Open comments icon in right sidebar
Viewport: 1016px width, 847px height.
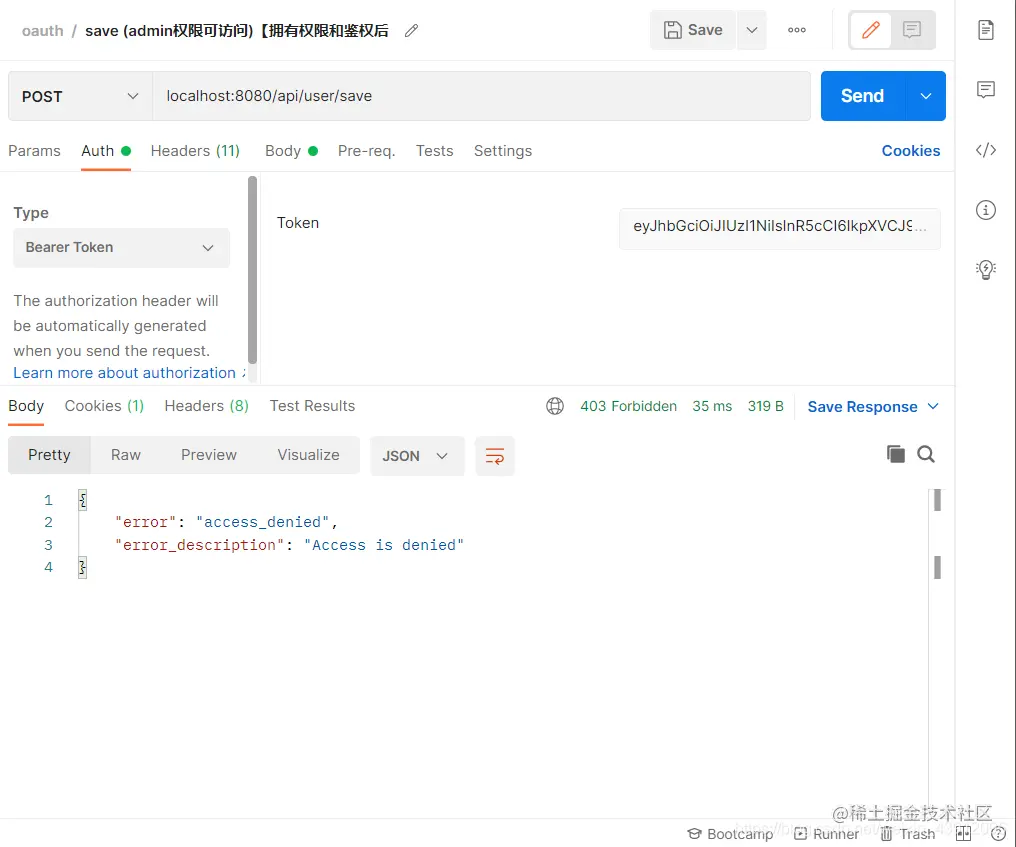pos(986,89)
